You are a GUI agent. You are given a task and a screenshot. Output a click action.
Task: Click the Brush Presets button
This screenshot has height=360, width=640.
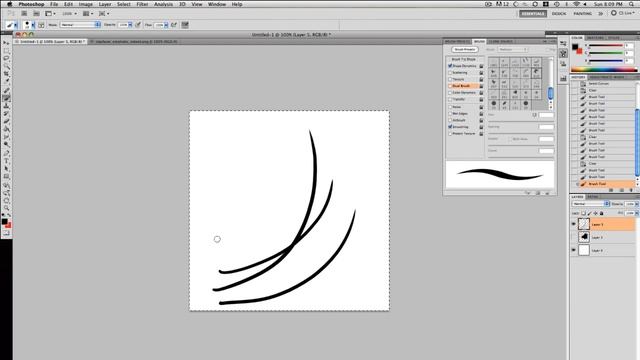click(x=465, y=49)
